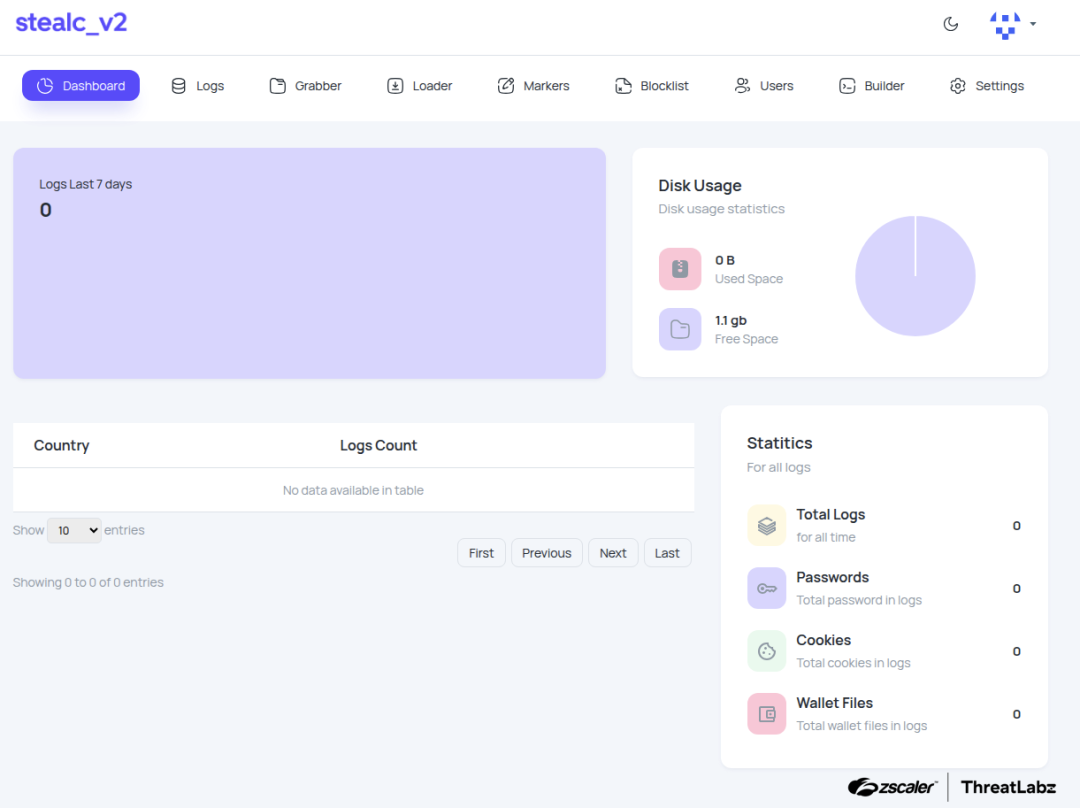Open the Logs section icon
1080x808 pixels.
click(178, 86)
